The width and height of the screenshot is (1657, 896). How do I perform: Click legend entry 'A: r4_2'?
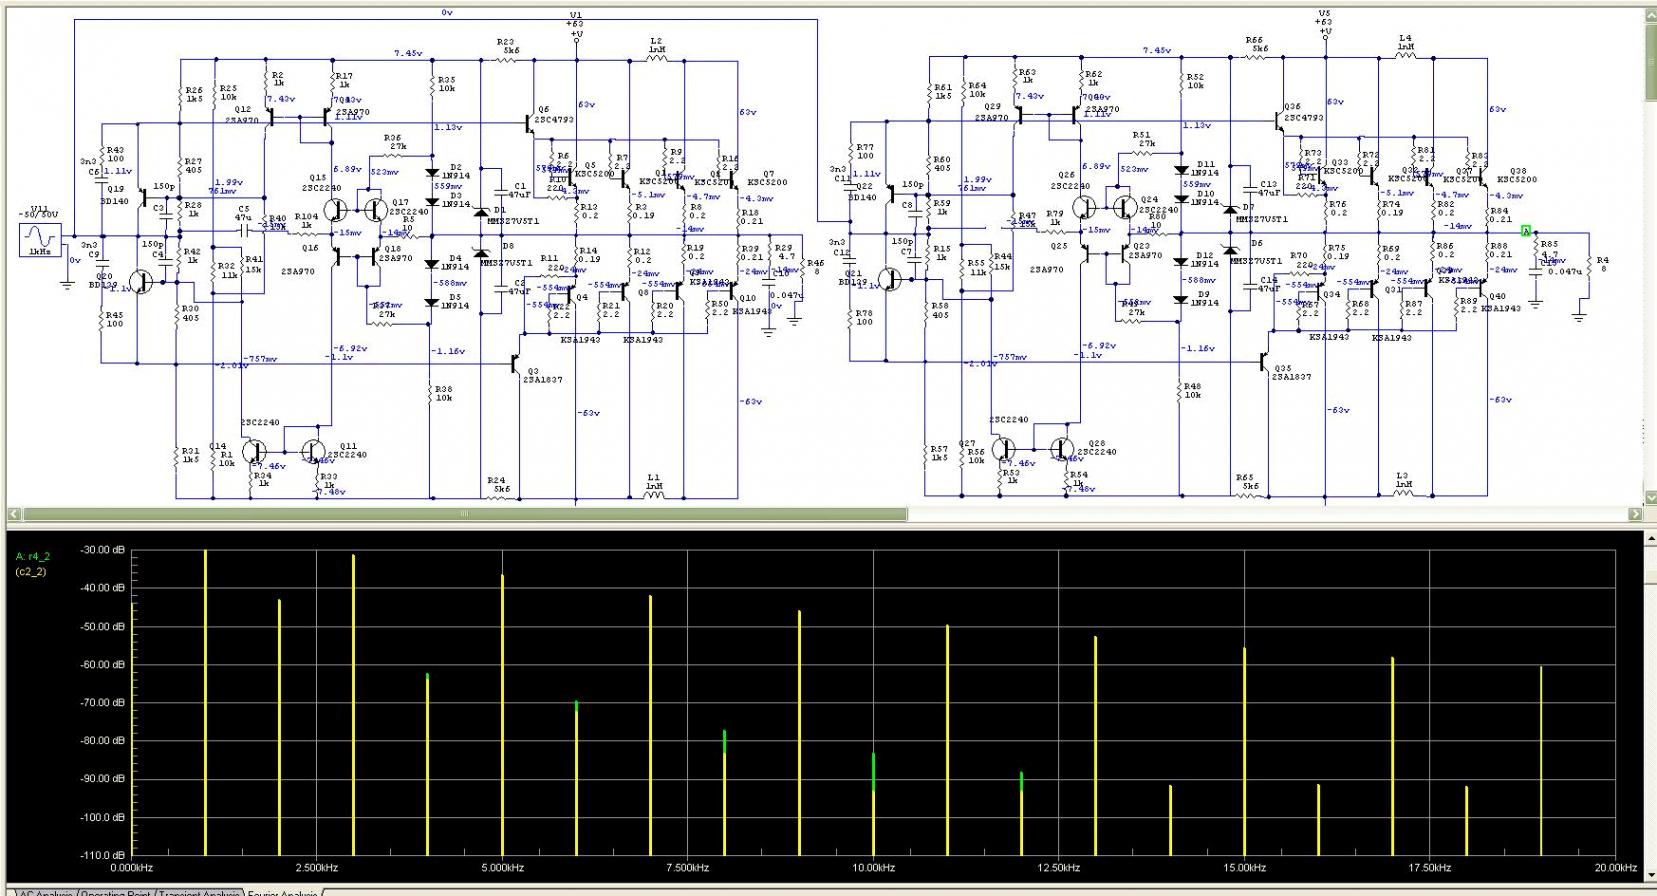point(33,556)
